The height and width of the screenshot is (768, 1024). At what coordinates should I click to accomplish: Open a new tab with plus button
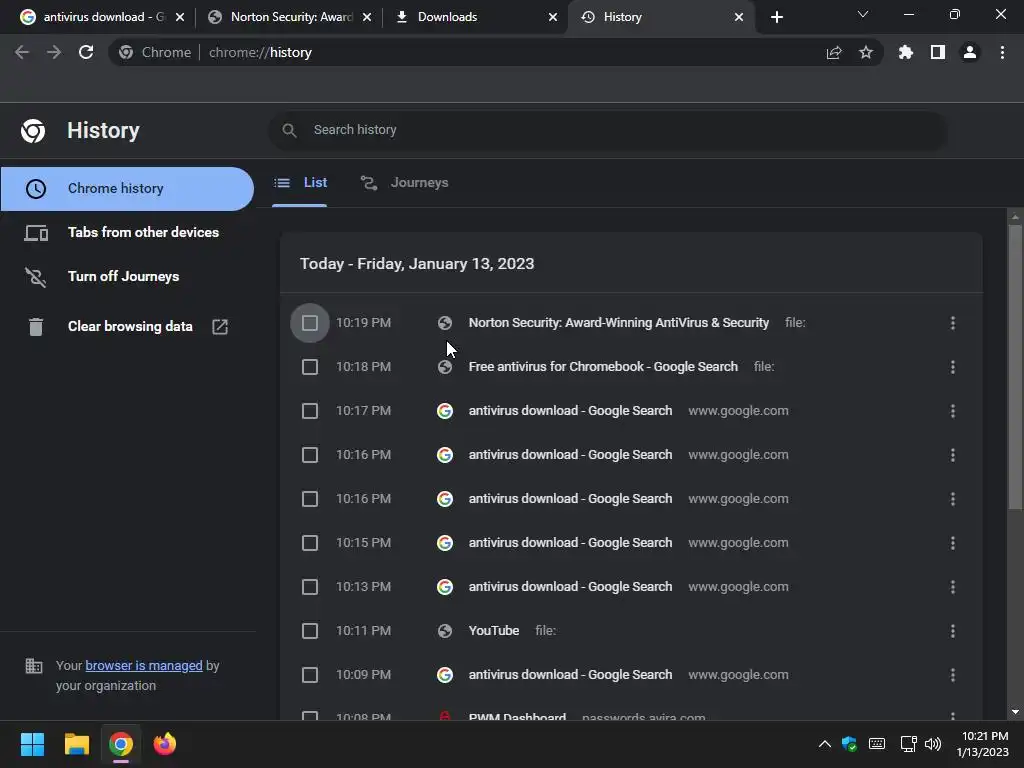pos(776,17)
